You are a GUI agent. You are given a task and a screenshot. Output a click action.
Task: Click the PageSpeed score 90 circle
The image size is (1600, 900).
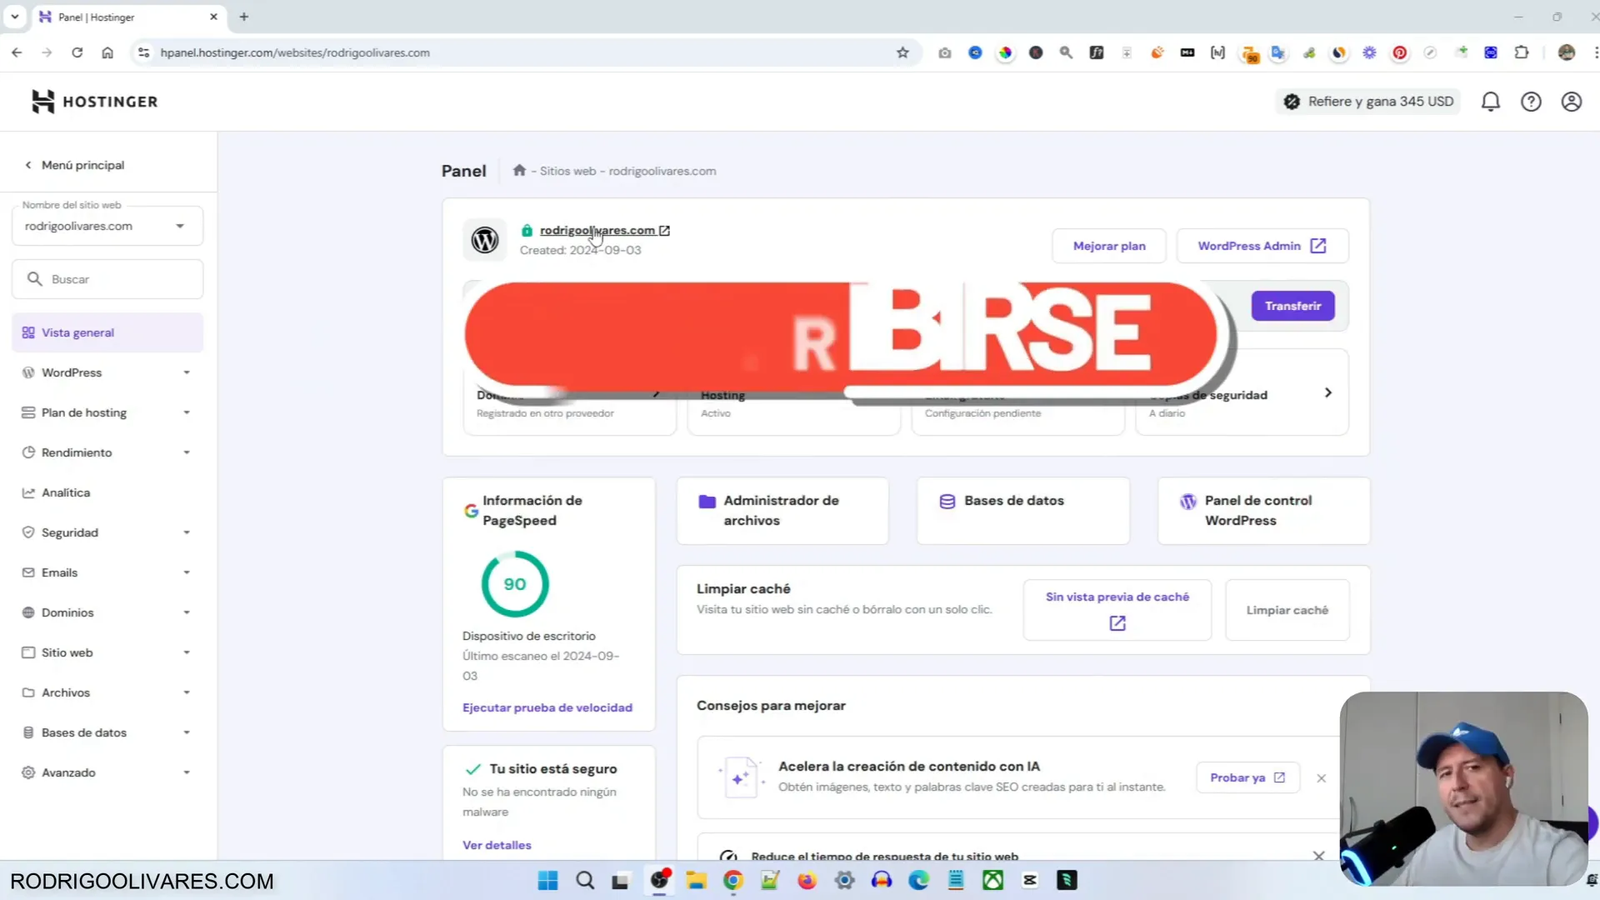tap(514, 583)
